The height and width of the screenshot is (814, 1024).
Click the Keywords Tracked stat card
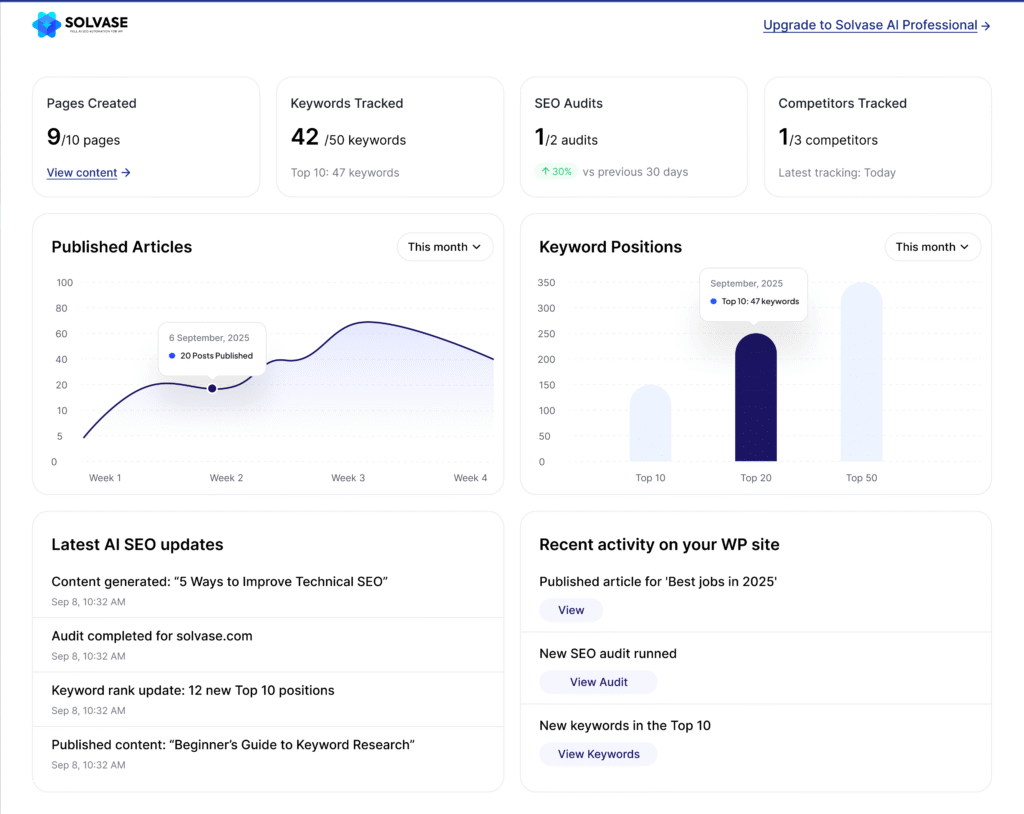(x=390, y=137)
